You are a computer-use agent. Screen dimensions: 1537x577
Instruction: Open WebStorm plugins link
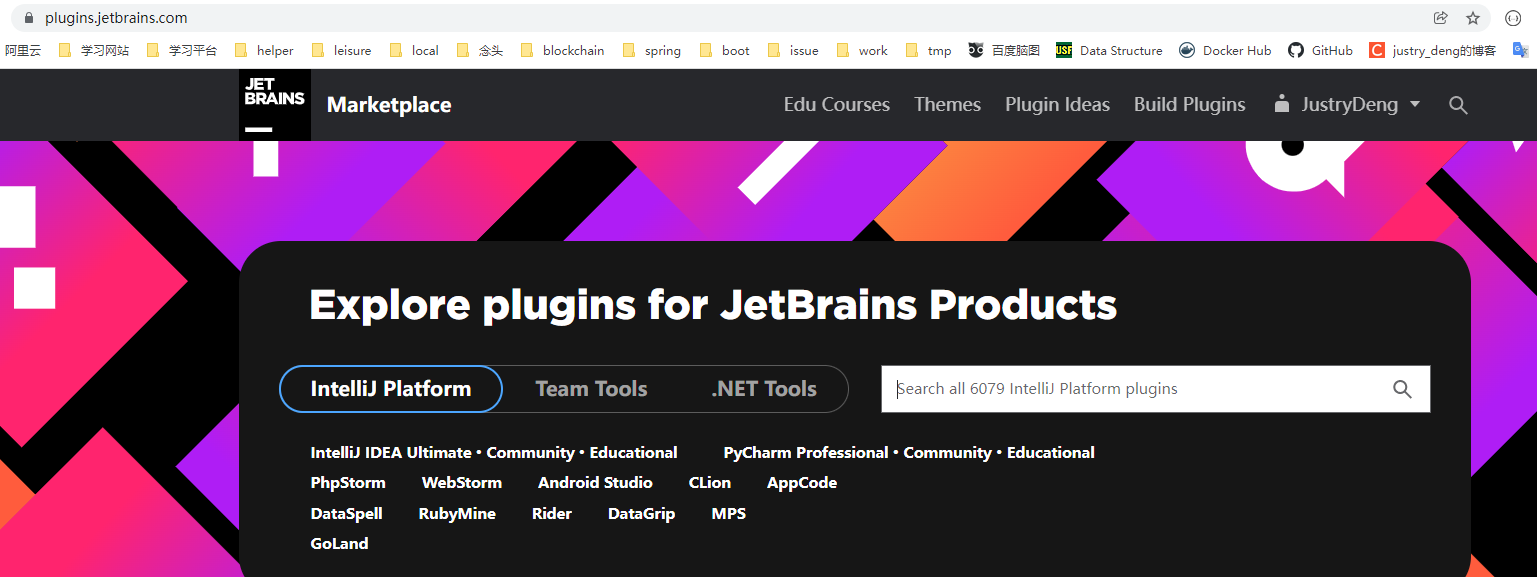tap(462, 483)
